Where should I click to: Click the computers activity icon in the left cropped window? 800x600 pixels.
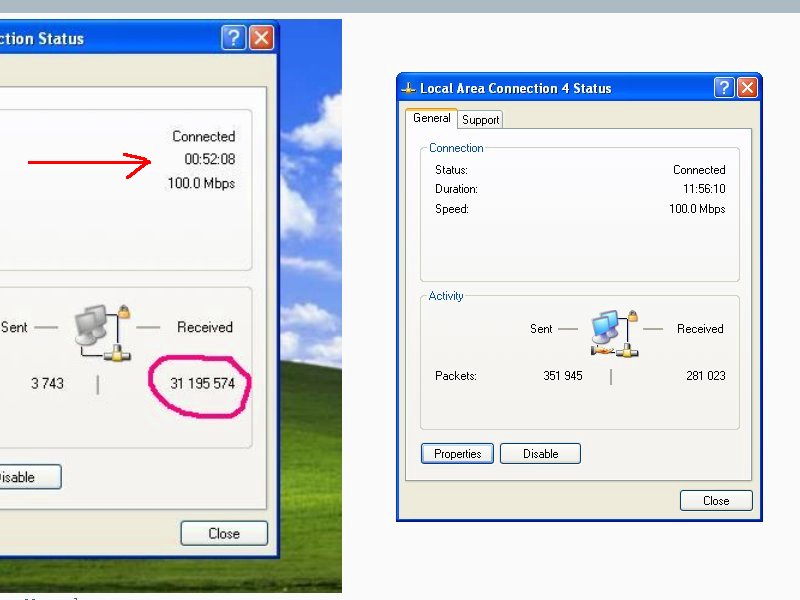coord(104,332)
